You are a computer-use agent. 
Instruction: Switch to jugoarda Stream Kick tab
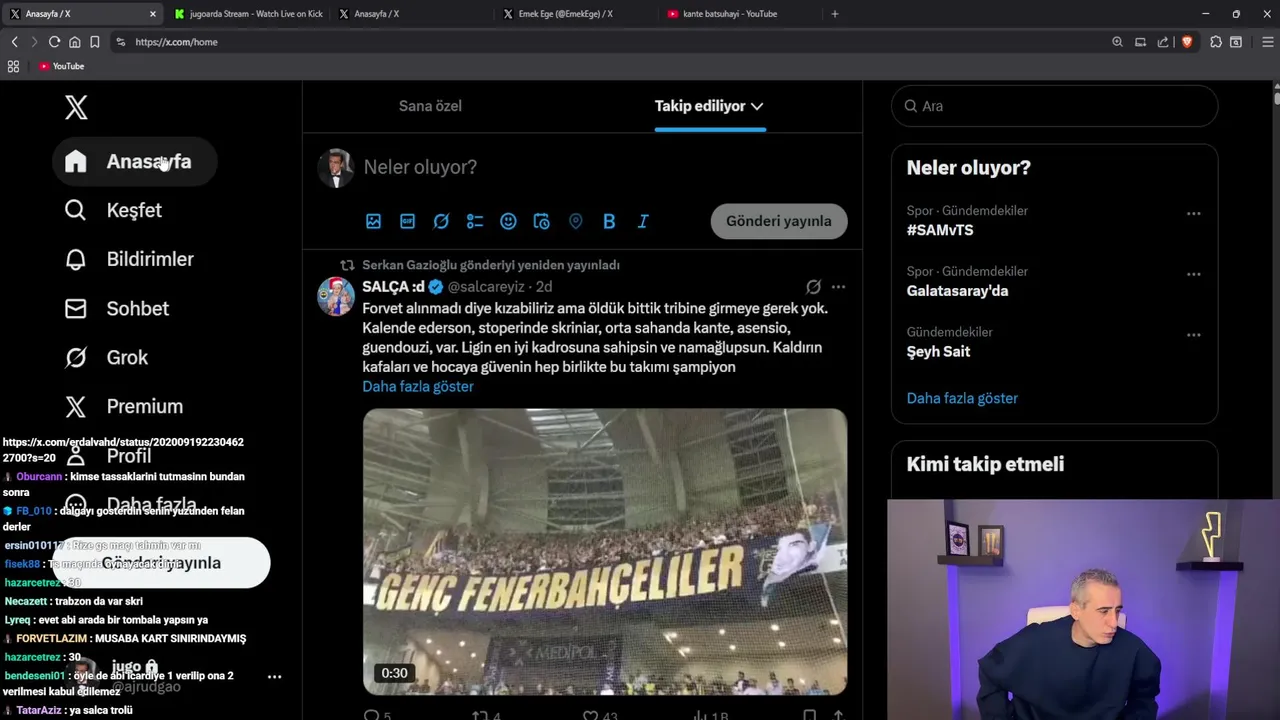[x=247, y=14]
